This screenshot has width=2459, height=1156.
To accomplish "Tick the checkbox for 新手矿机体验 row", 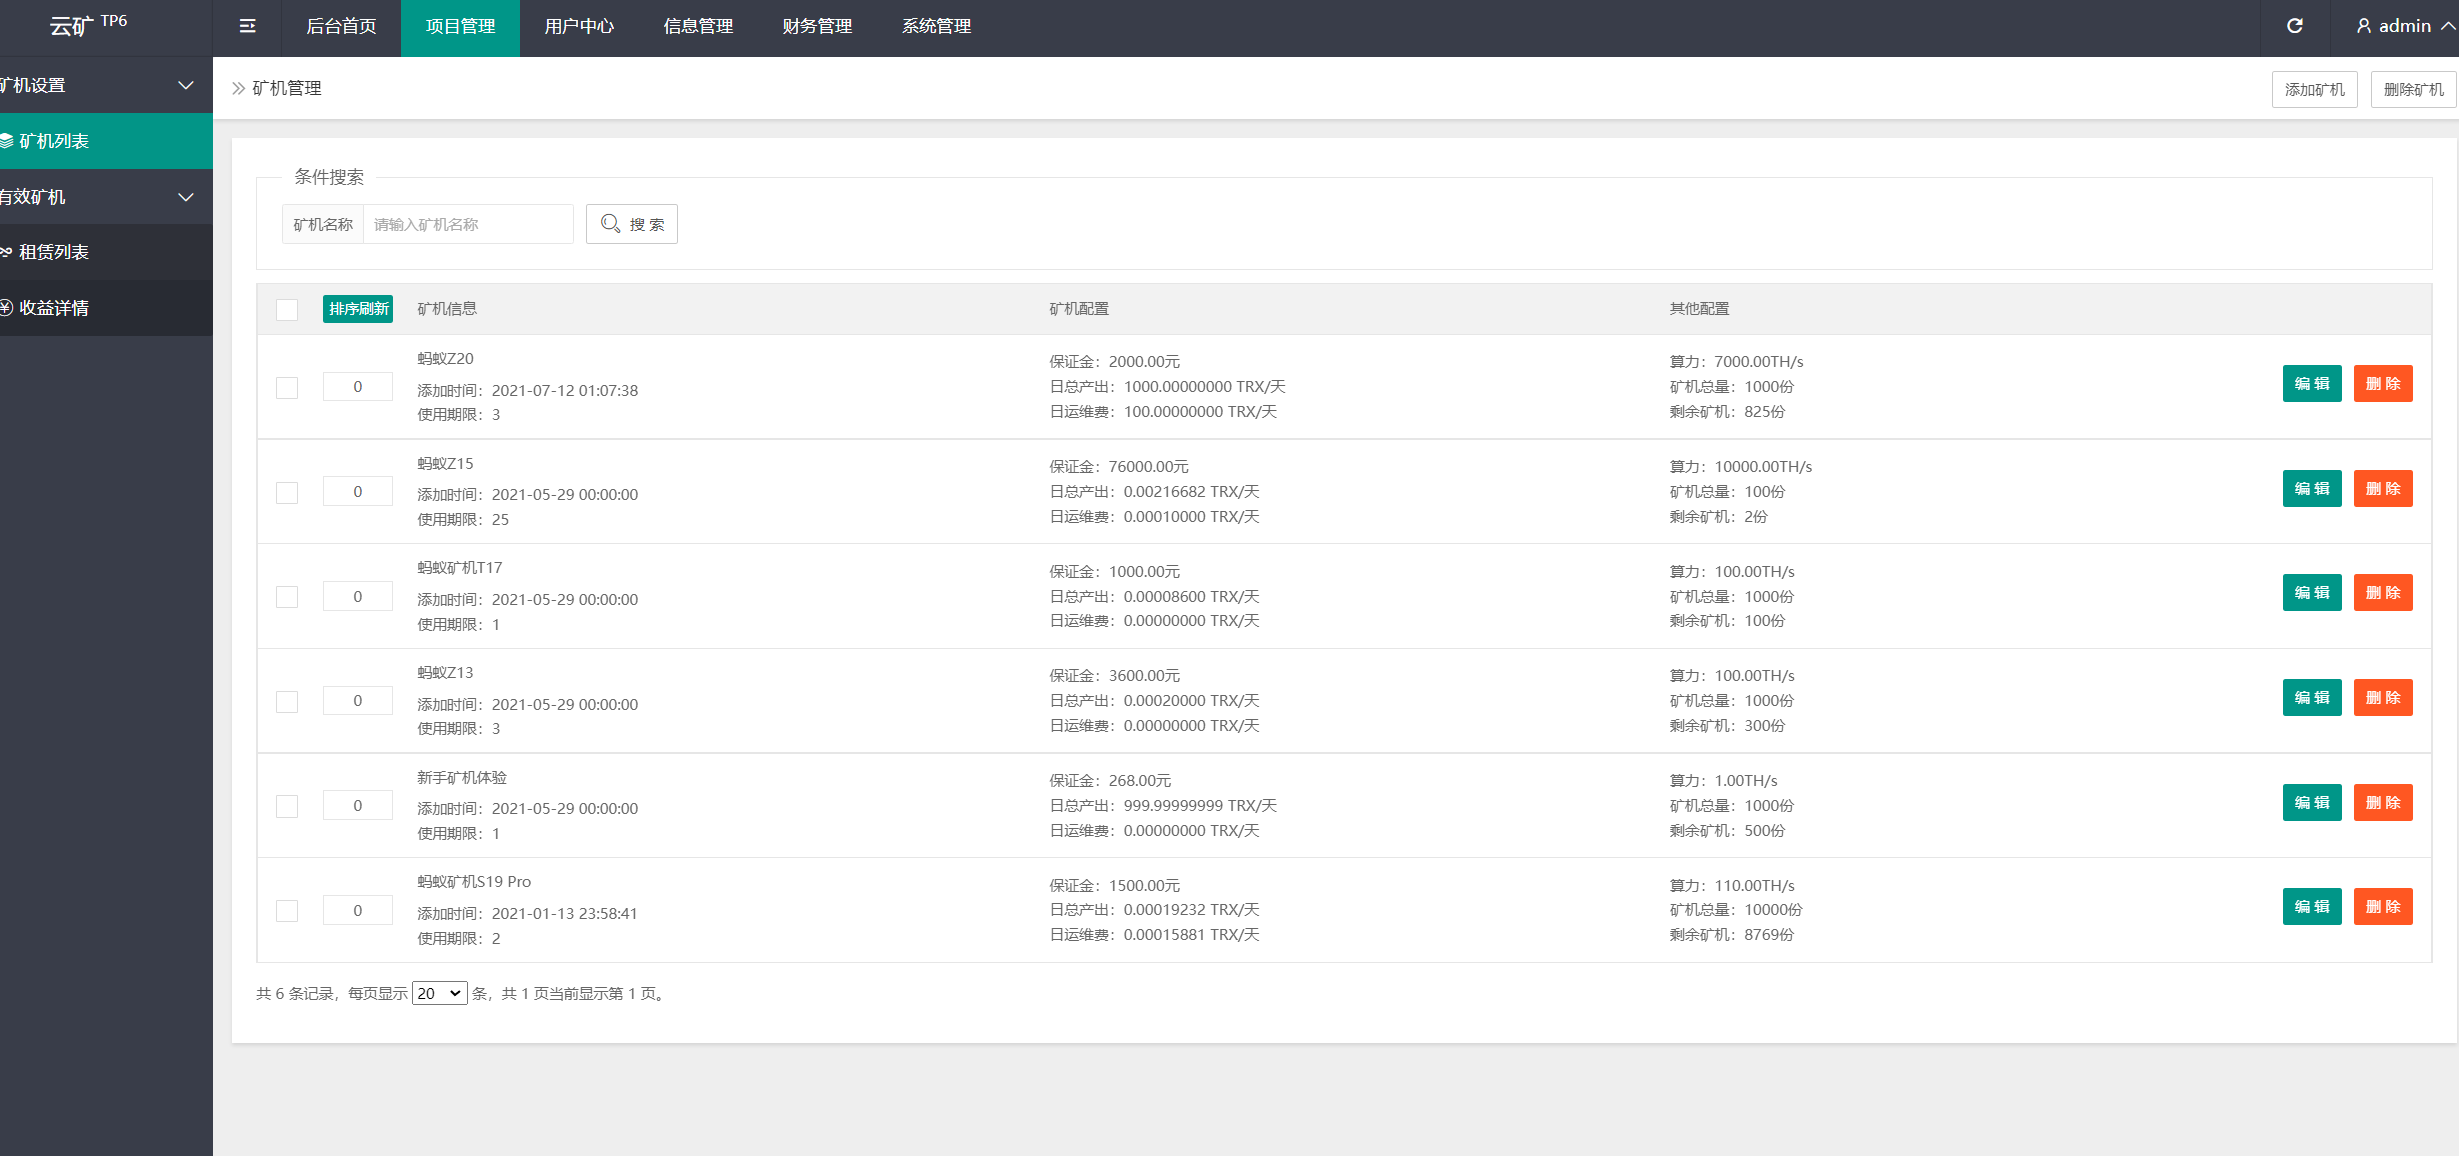I will point(287,807).
